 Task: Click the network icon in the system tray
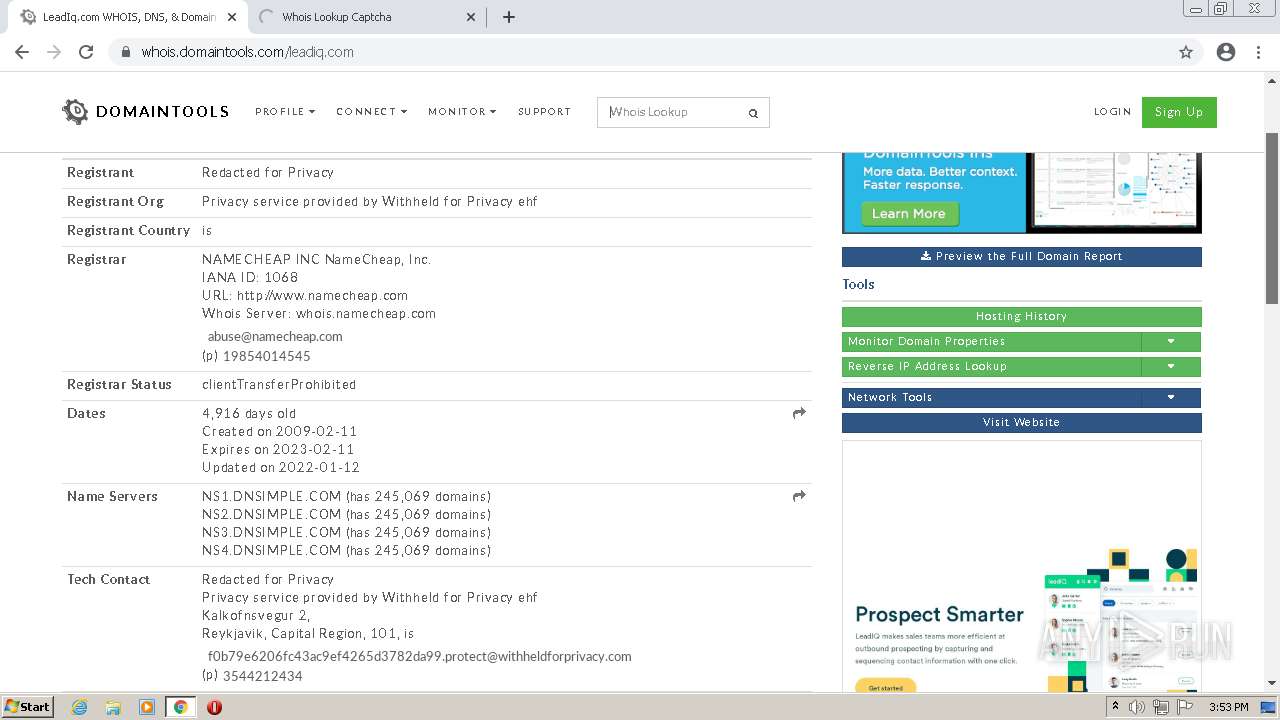[x=1161, y=707]
